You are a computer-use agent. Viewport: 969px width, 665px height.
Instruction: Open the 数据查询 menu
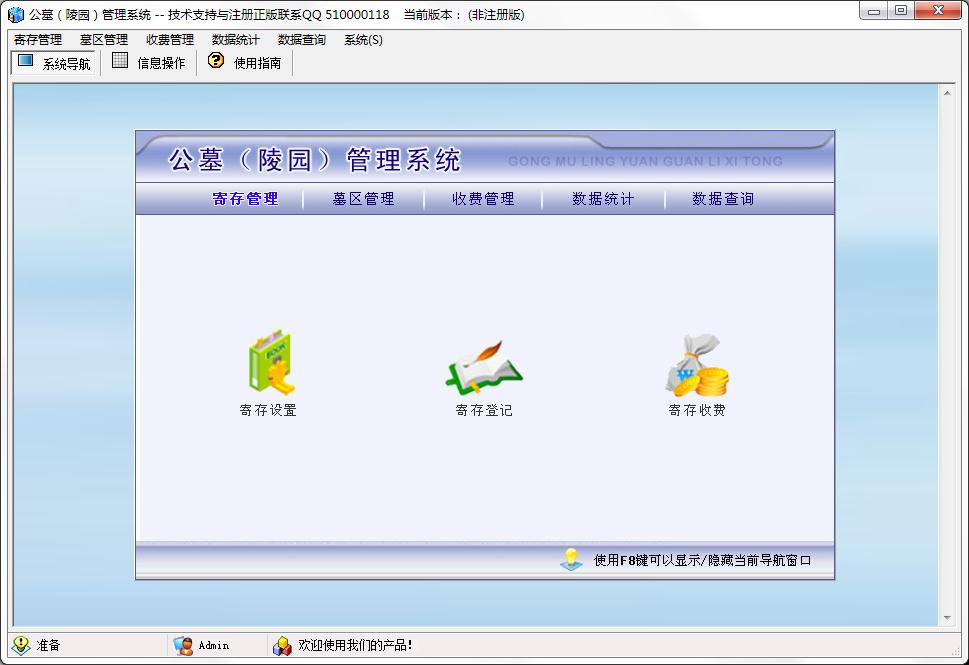click(302, 40)
